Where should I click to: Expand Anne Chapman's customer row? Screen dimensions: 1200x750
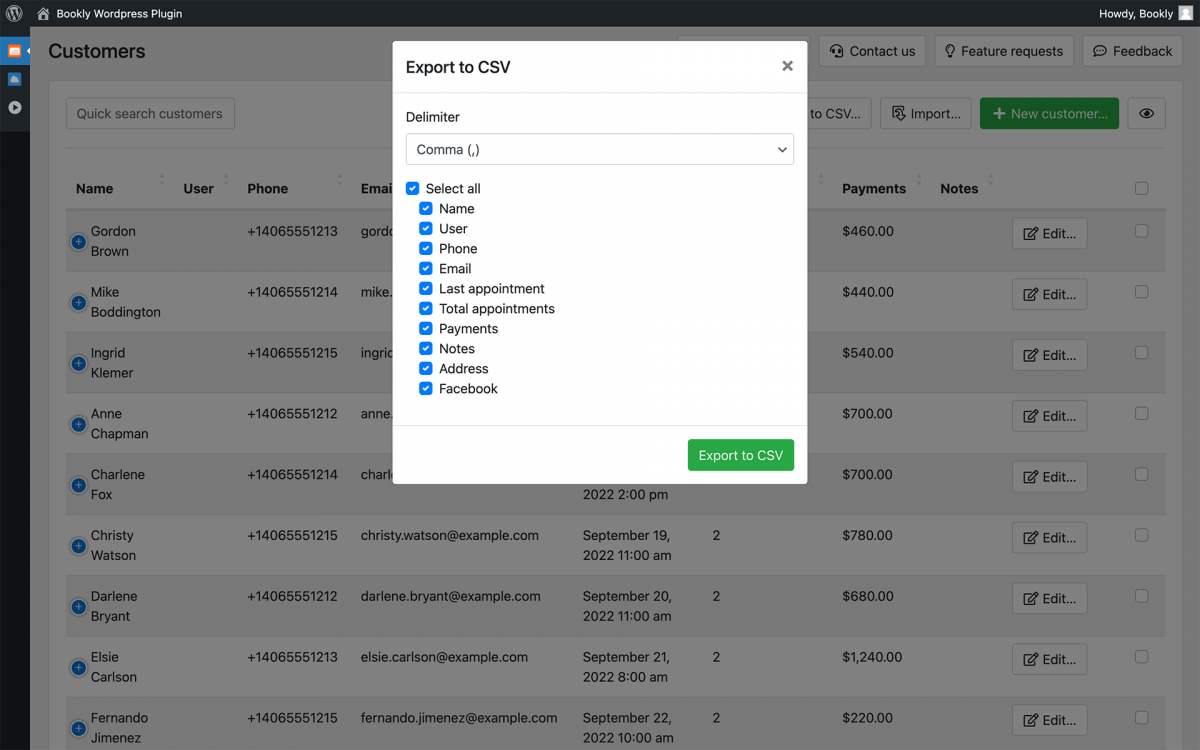click(x=78, y=424)
